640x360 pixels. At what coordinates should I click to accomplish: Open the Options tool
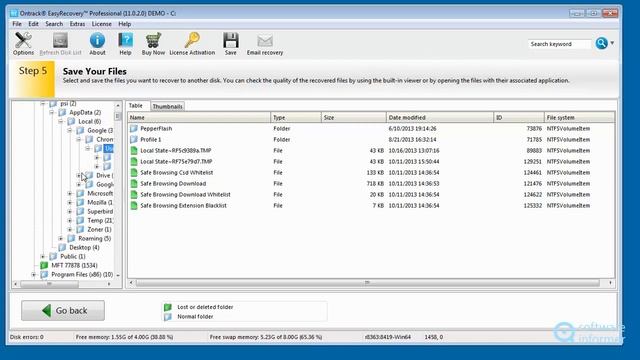(23, 43)
